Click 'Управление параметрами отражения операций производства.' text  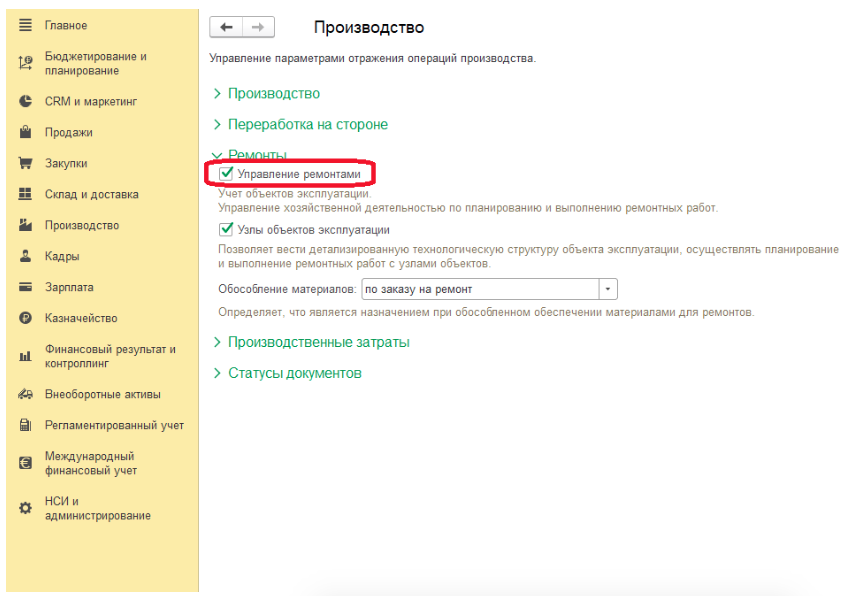point(372,58)
